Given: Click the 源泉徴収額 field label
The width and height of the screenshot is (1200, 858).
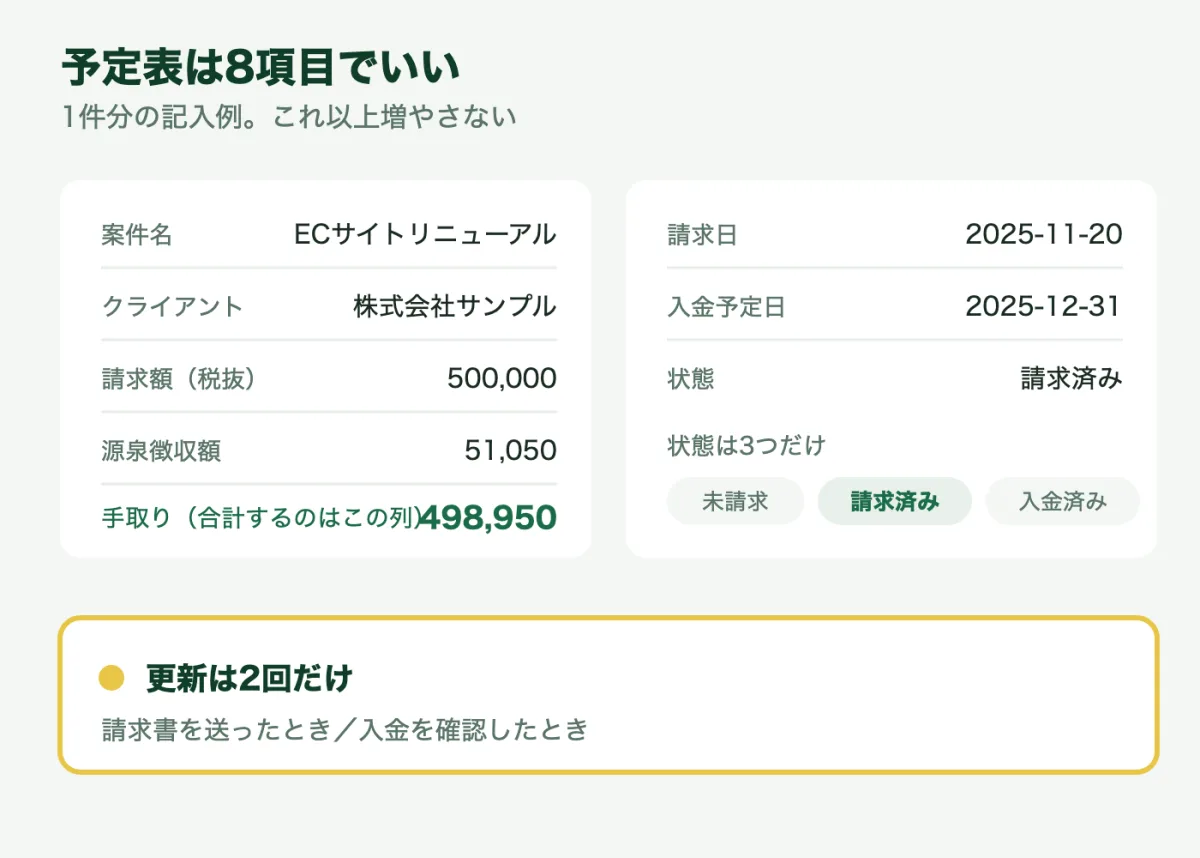Looking at the screenshot, I should point(161,452).
